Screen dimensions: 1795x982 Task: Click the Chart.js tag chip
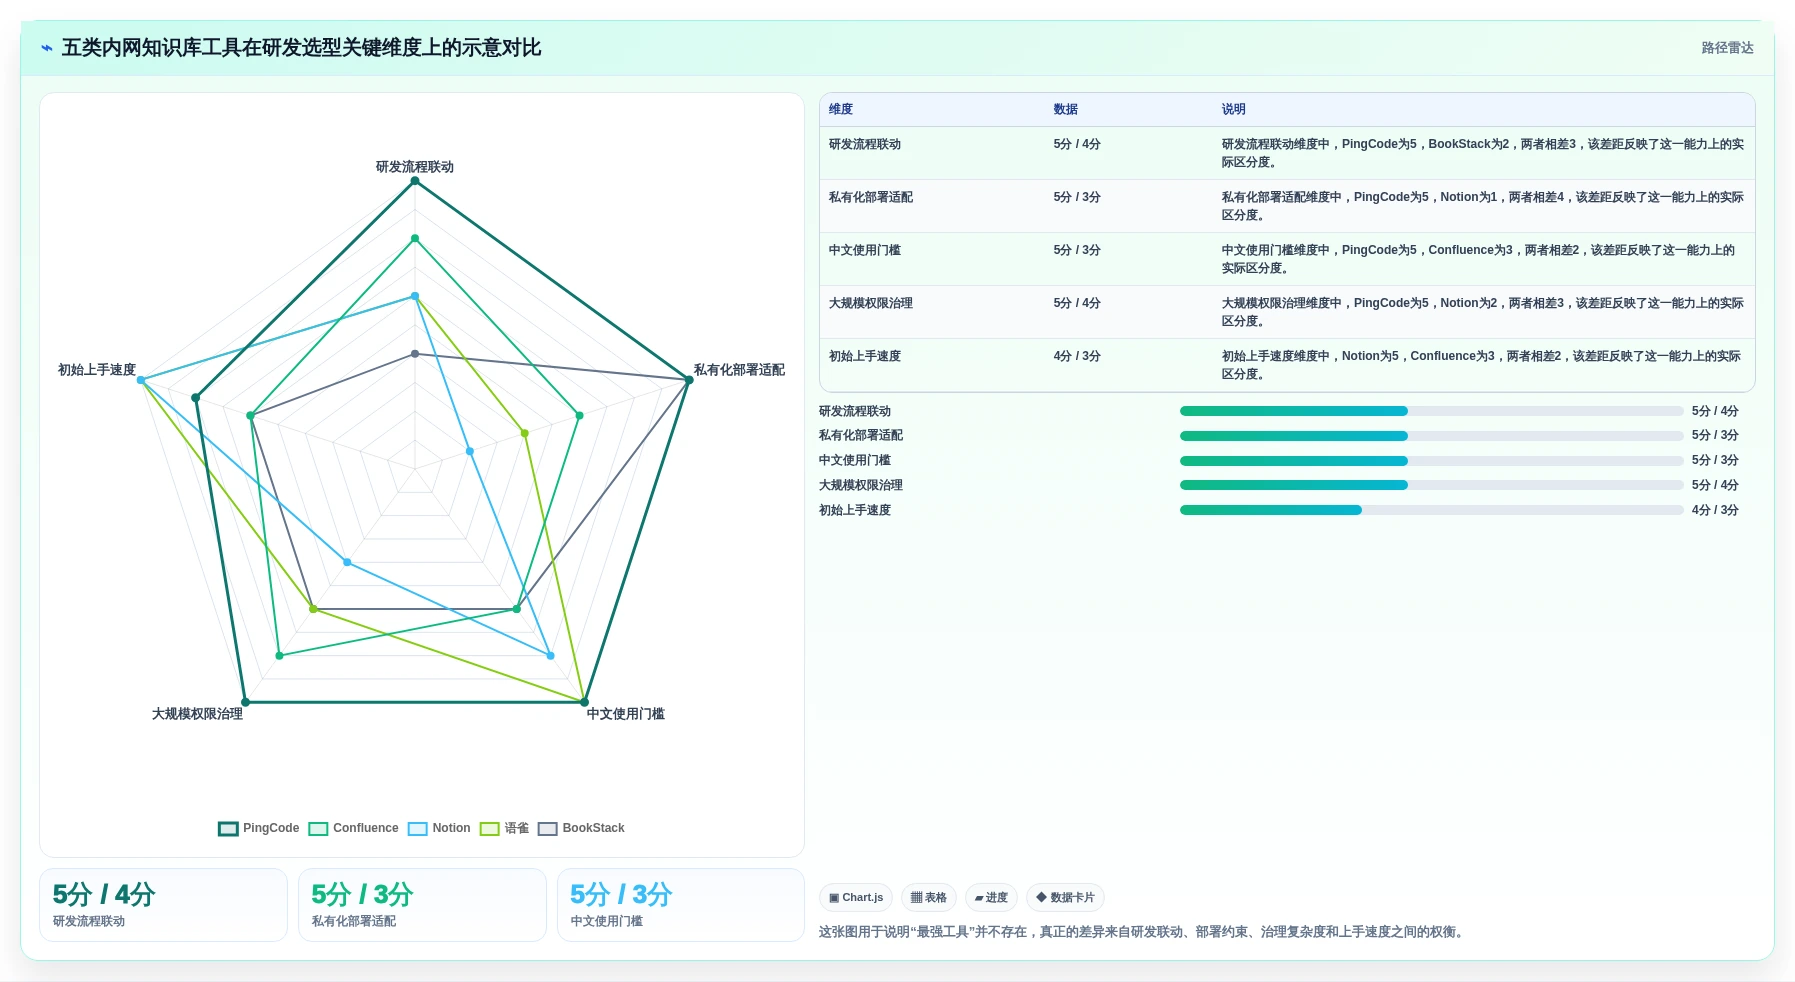pyautogui.click(x=856, y=898)
